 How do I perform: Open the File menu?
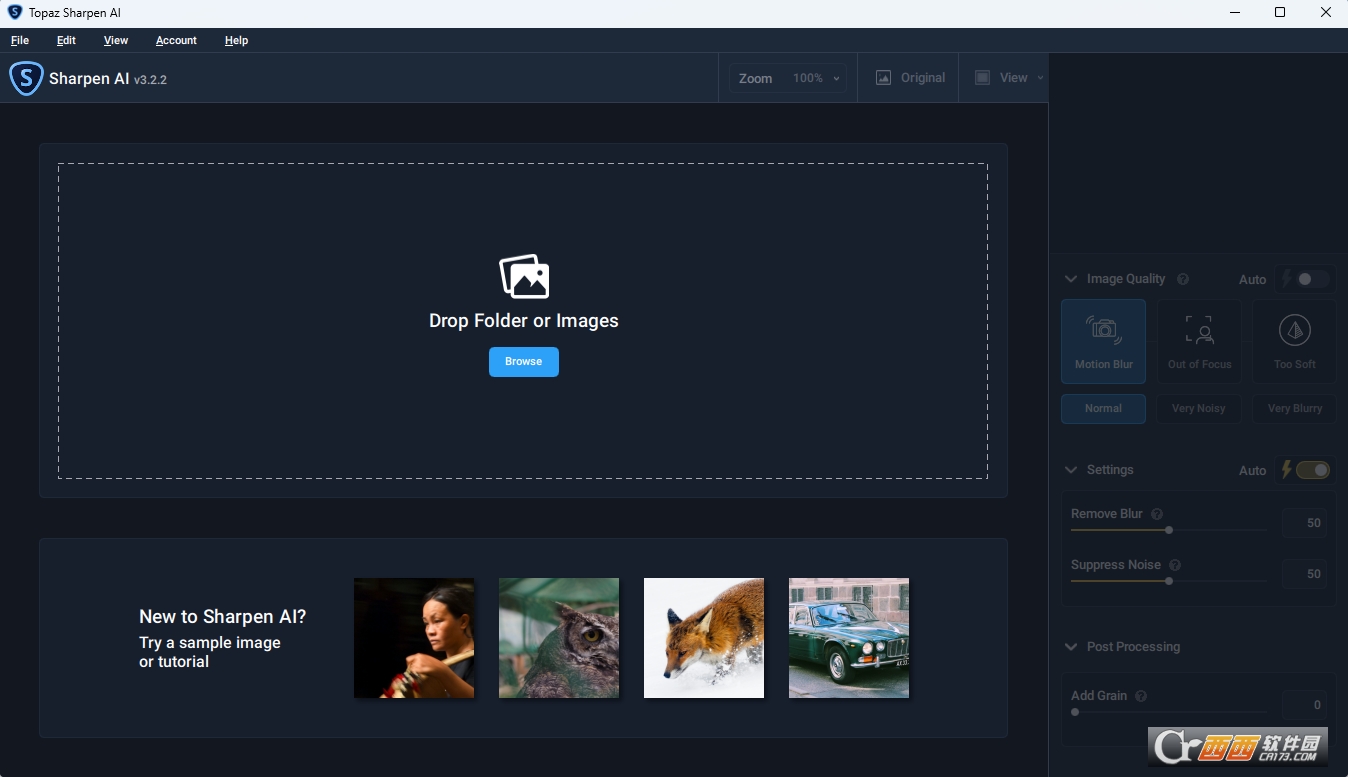click(x=20, y=41)
